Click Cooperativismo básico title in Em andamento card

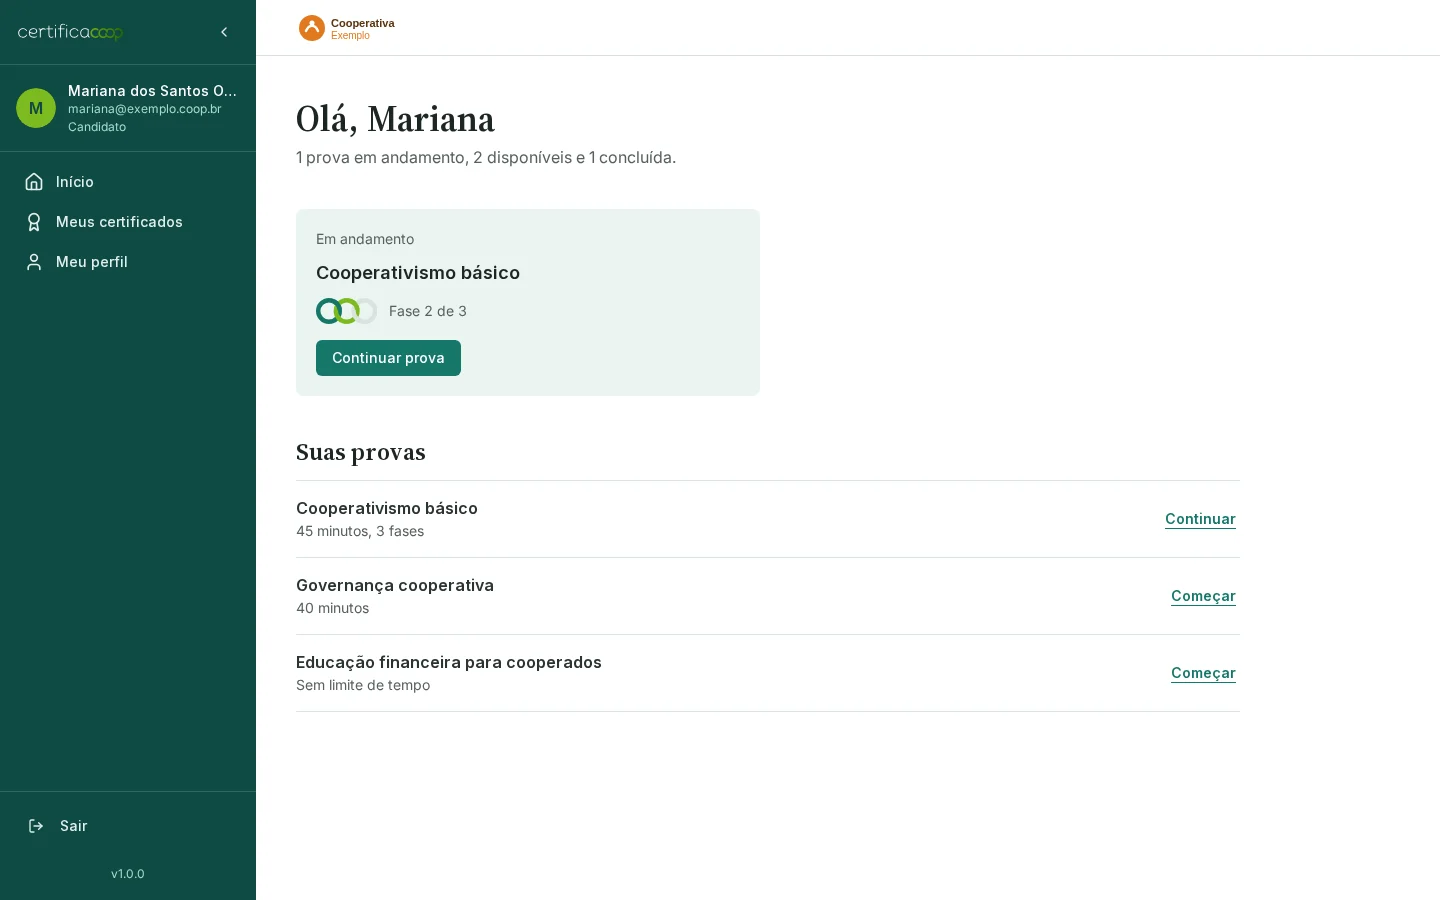coord(418,273)
